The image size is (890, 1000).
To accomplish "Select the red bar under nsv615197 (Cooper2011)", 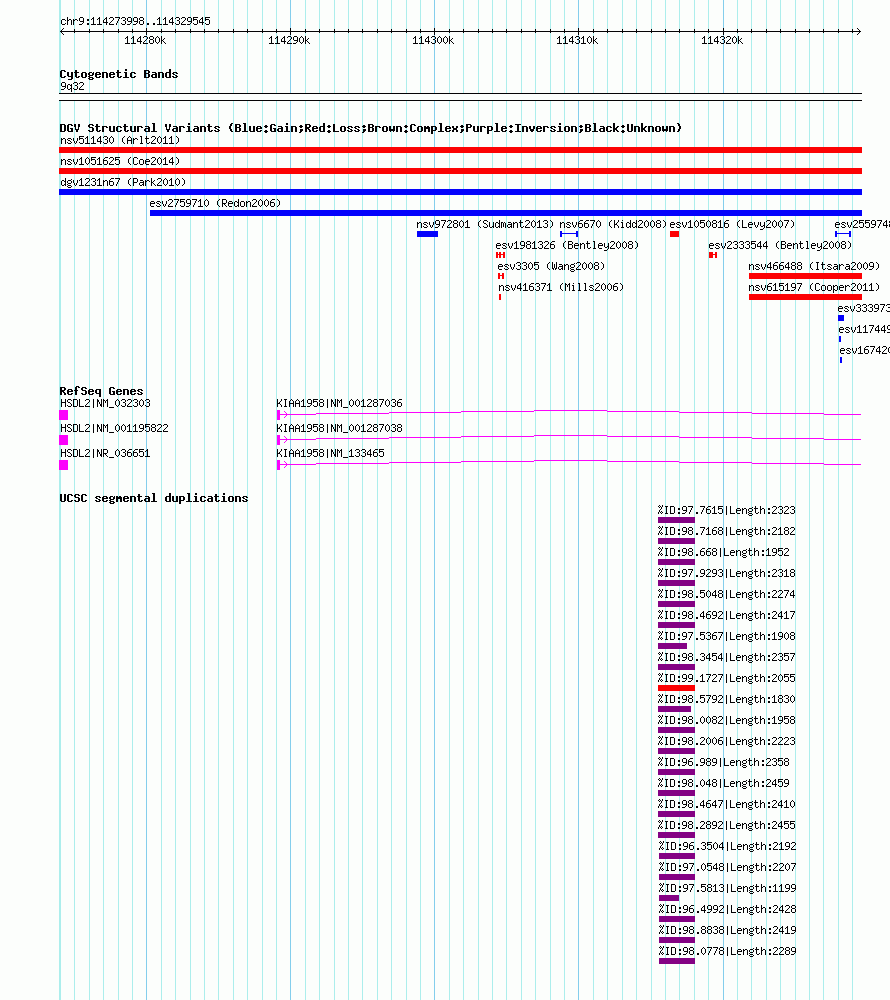I will pos(805,297).
